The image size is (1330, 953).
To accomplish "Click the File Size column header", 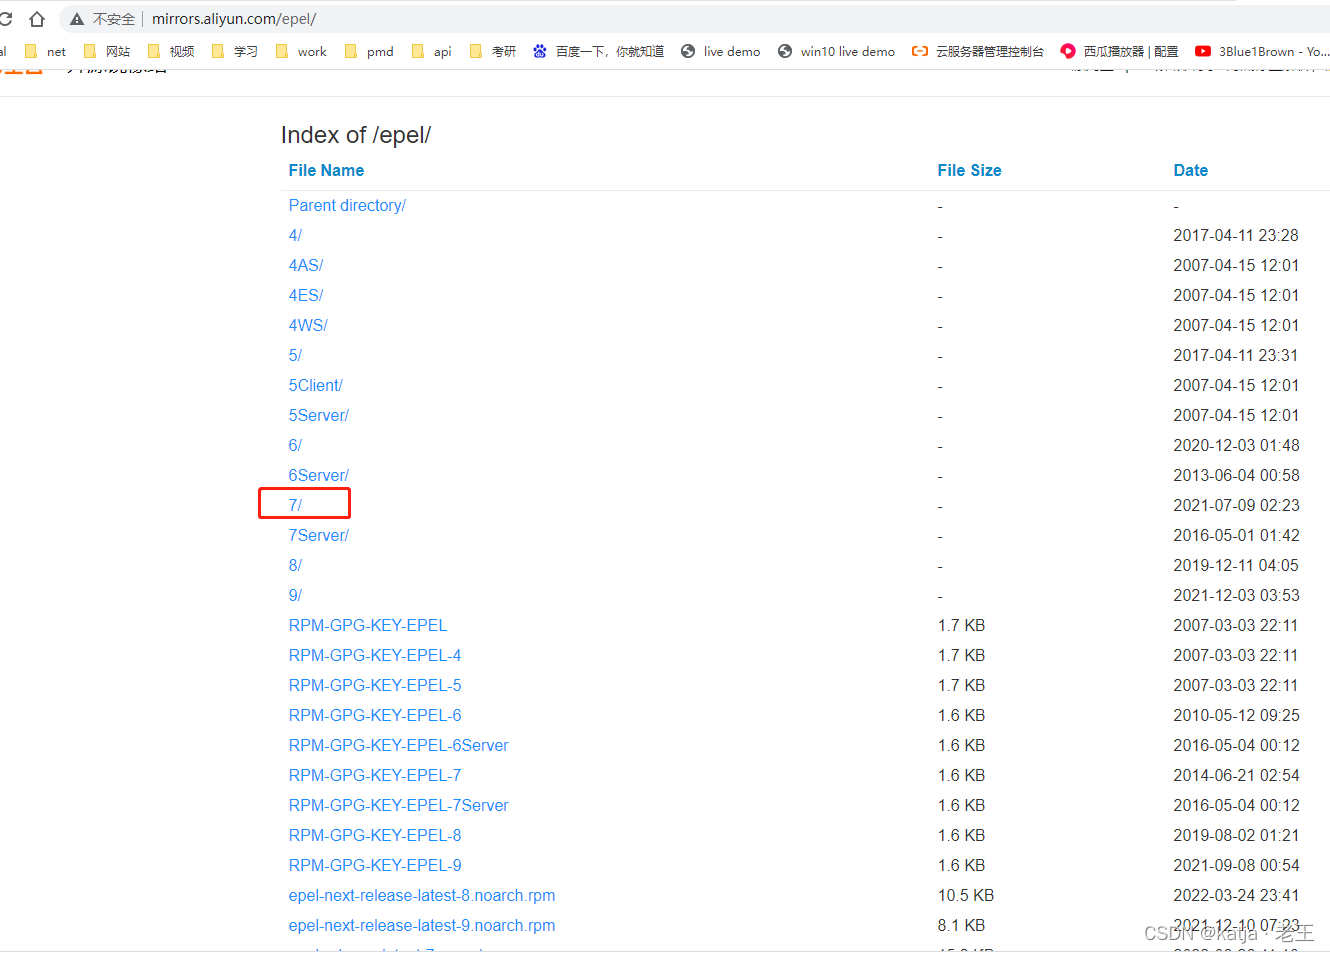I will [x=969, y=170].
